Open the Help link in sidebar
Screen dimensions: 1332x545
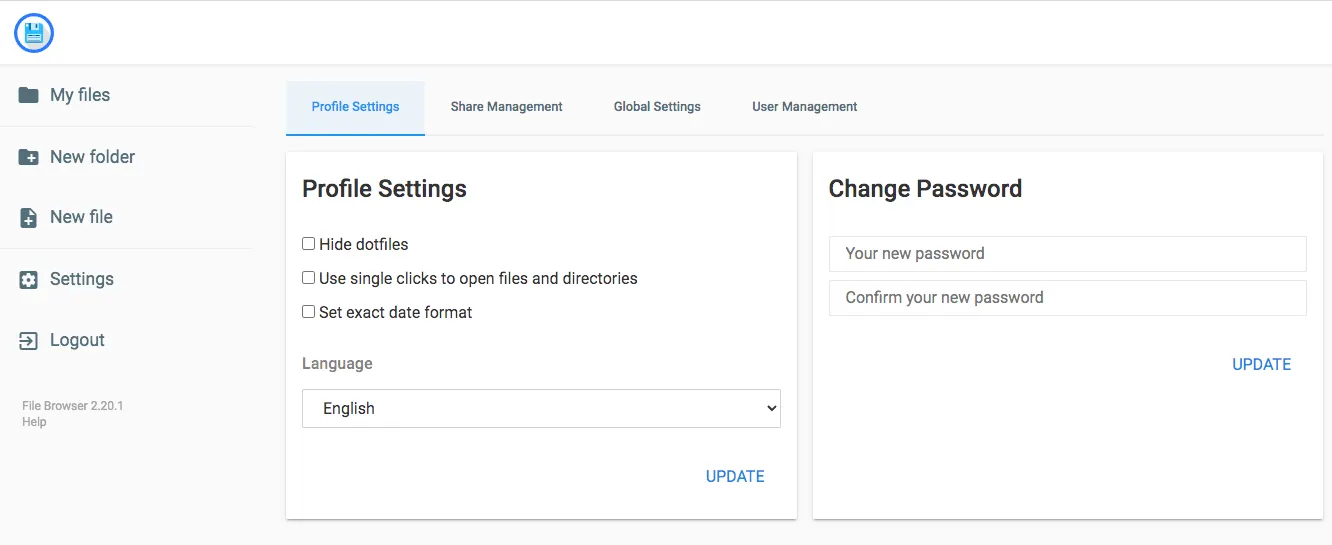point(34,422)
